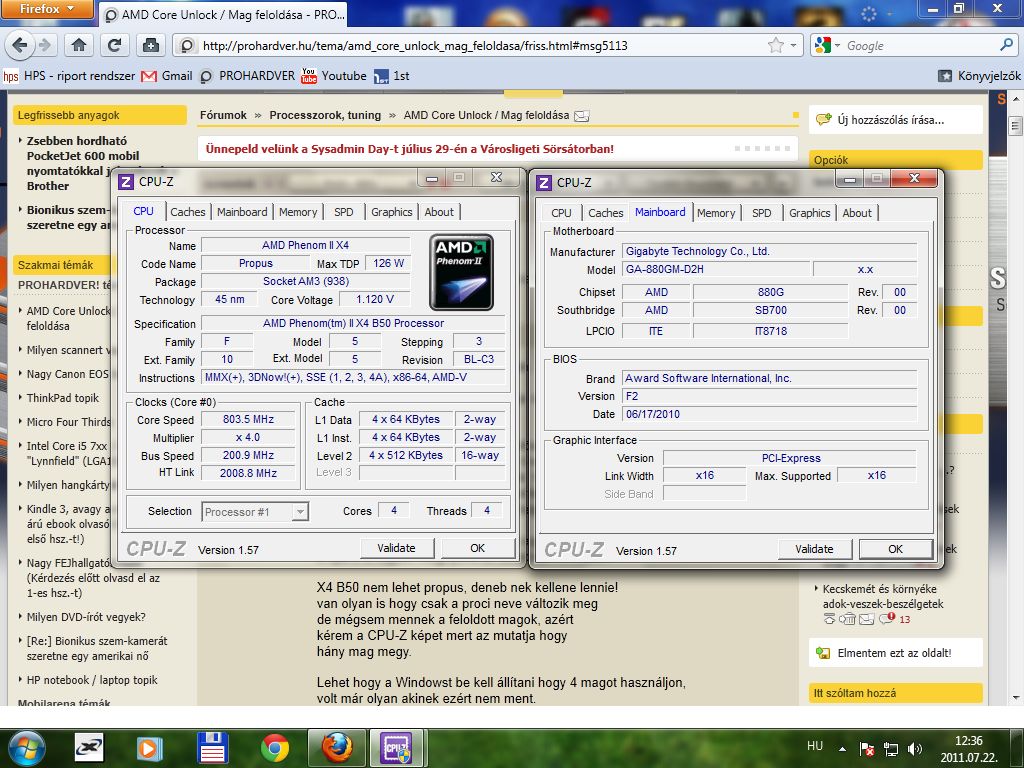Switch to CPU-Z taskbar icon
This screenshot has width=1024, height=768.
[x=396, y=748]
